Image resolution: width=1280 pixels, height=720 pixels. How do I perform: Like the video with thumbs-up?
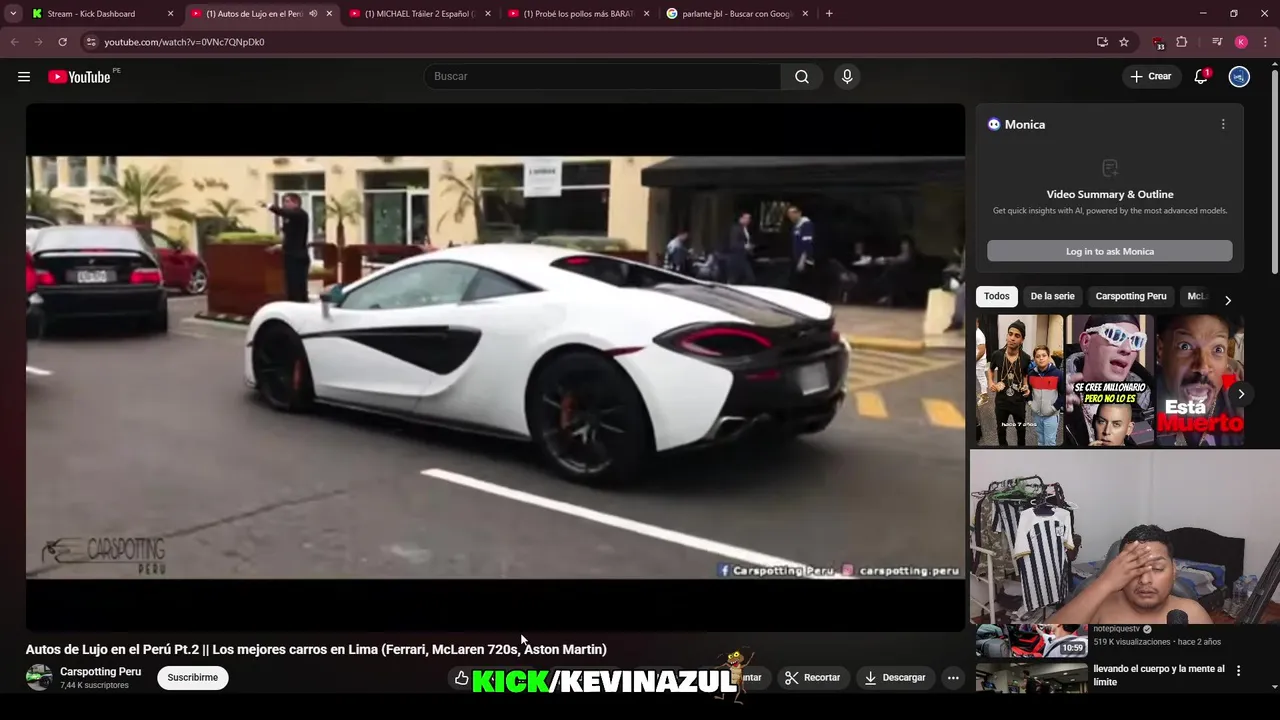pyautogui.click(x=461, y=678)
